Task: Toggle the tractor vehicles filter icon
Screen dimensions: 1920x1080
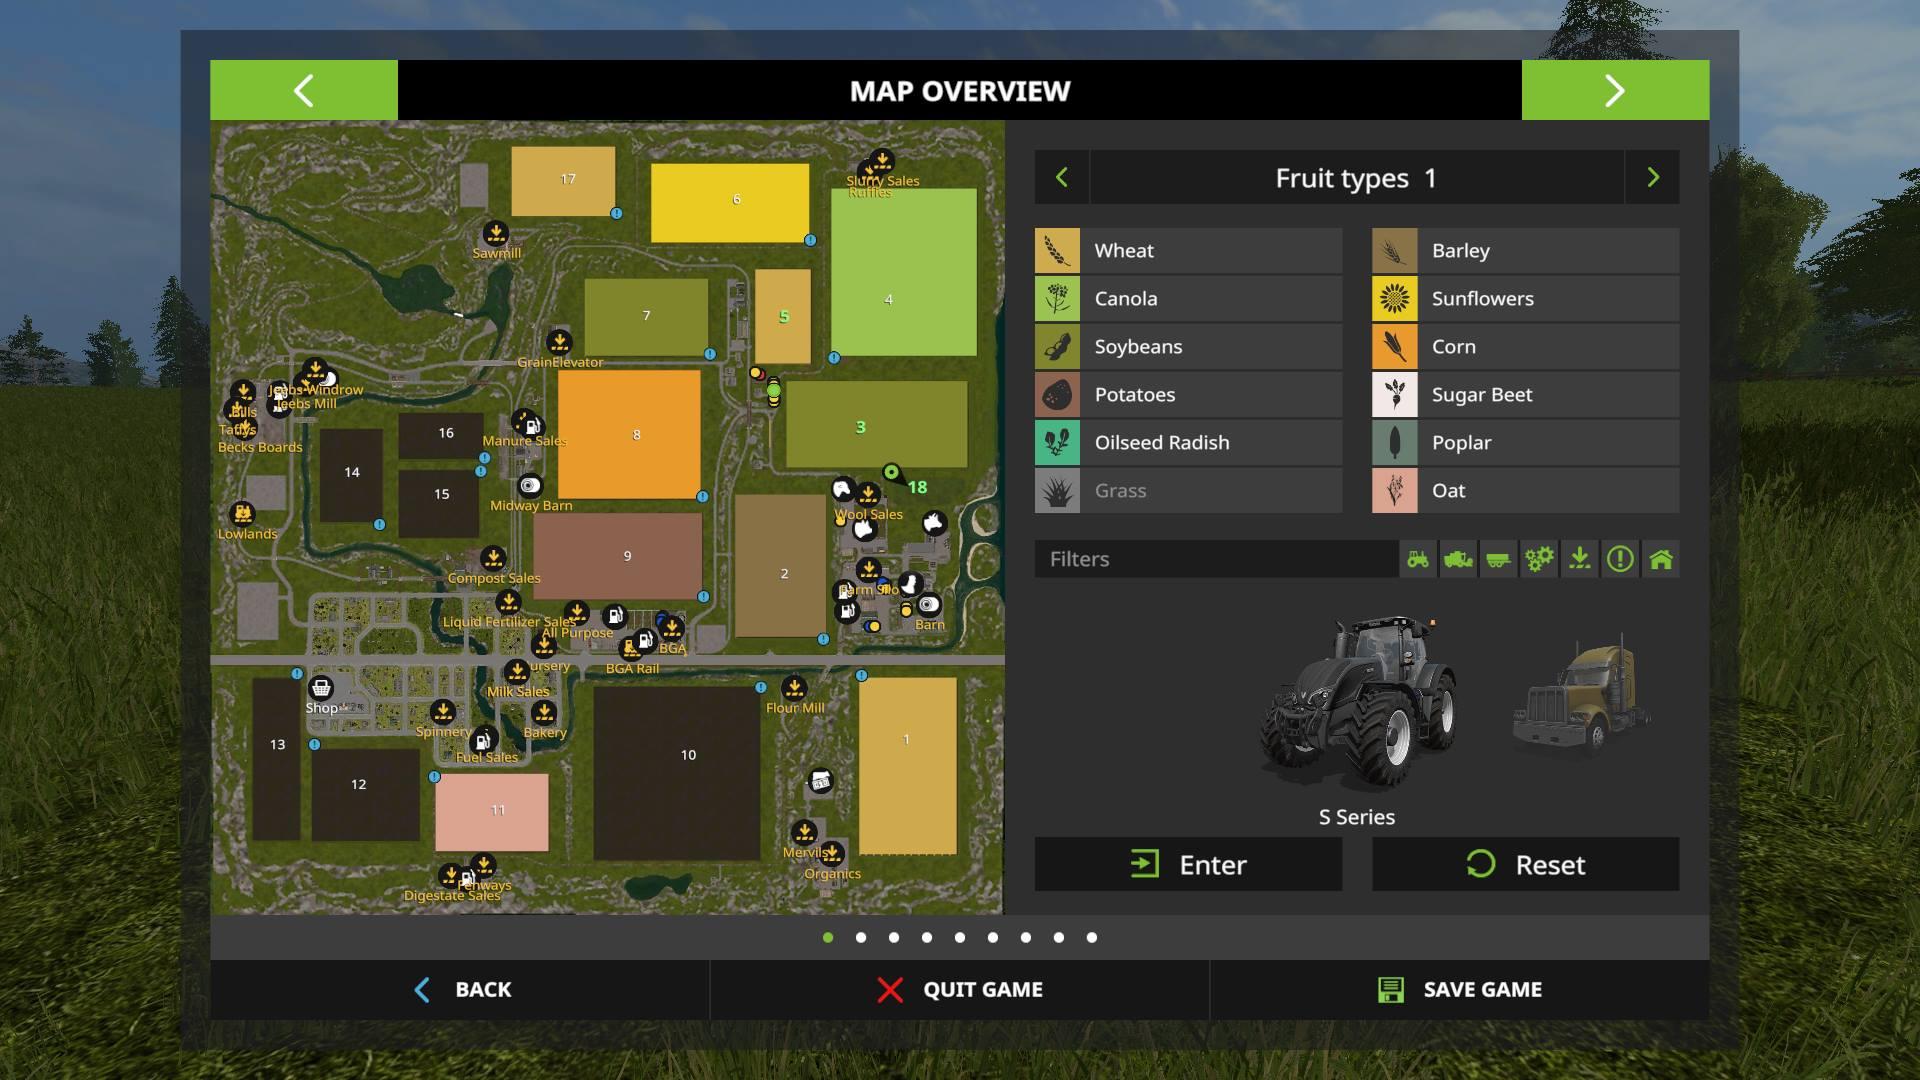Action: (1418, 559)
